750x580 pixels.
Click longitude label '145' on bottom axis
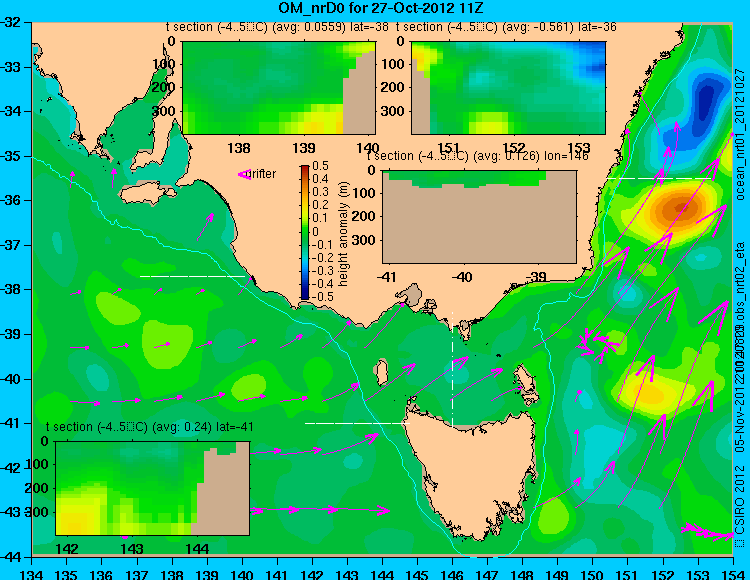(x=417, y=574)
